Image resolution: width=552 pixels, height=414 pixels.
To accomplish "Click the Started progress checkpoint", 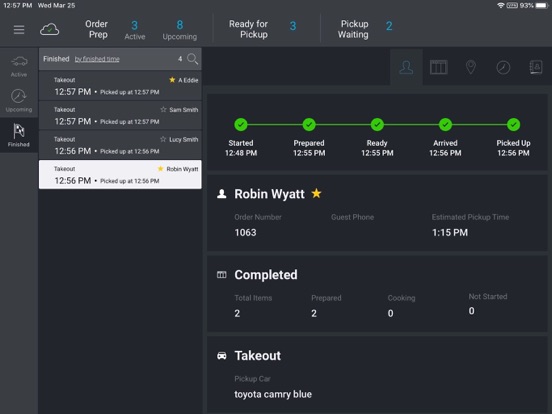I will click(x=241, y=124).
